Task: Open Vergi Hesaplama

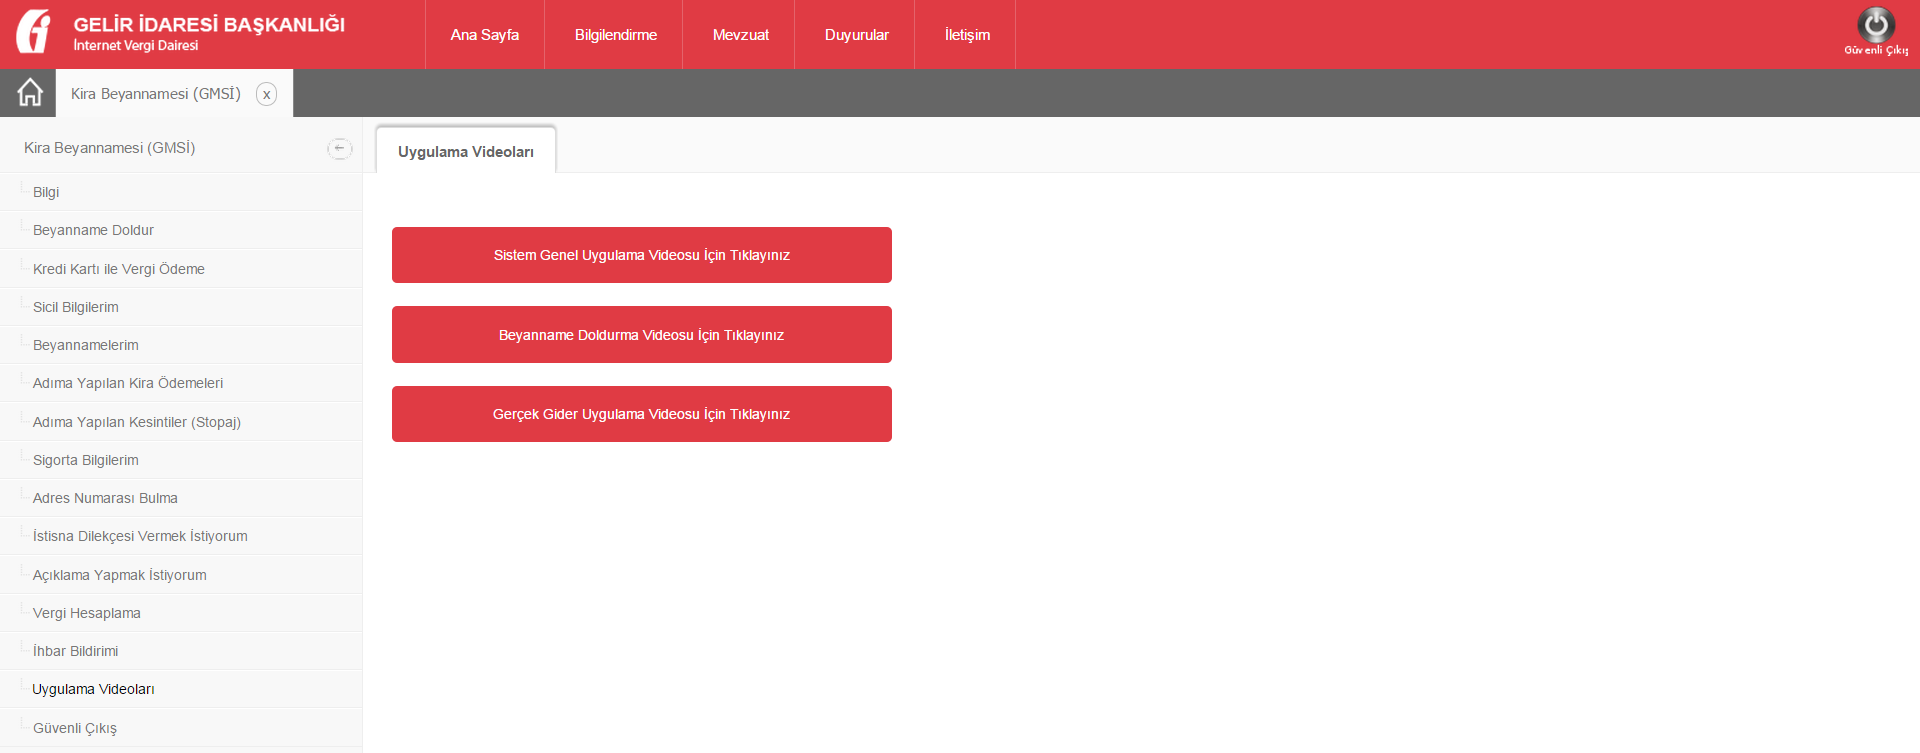Action: [x=181, y=613]
